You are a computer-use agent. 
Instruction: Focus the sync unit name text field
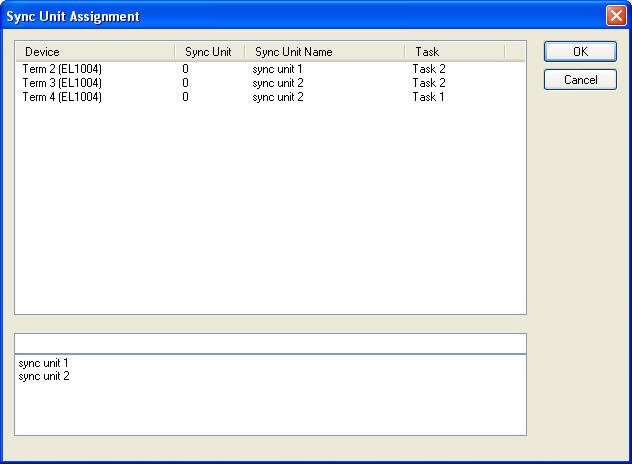270,343
